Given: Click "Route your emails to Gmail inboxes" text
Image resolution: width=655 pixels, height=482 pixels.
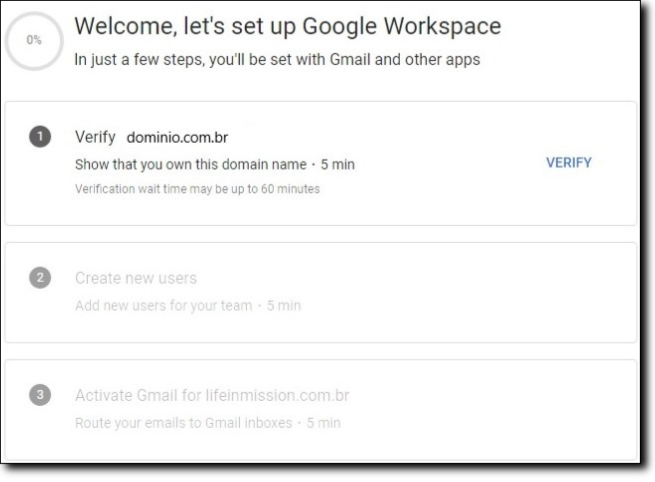Looking at the screenshot, I should pos(184,422).
